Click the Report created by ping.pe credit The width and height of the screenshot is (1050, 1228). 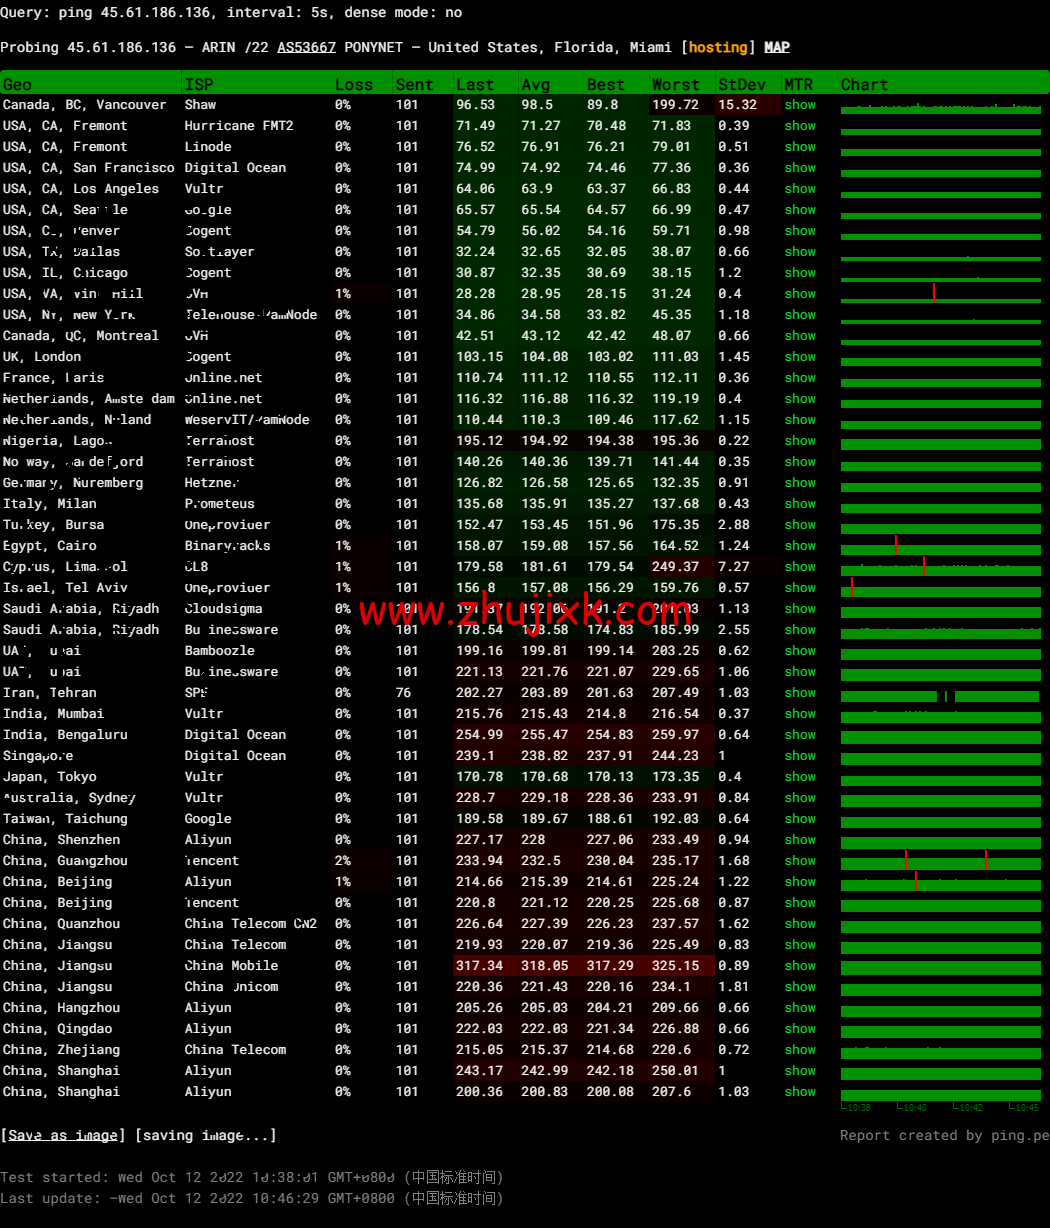point(942,1135)
